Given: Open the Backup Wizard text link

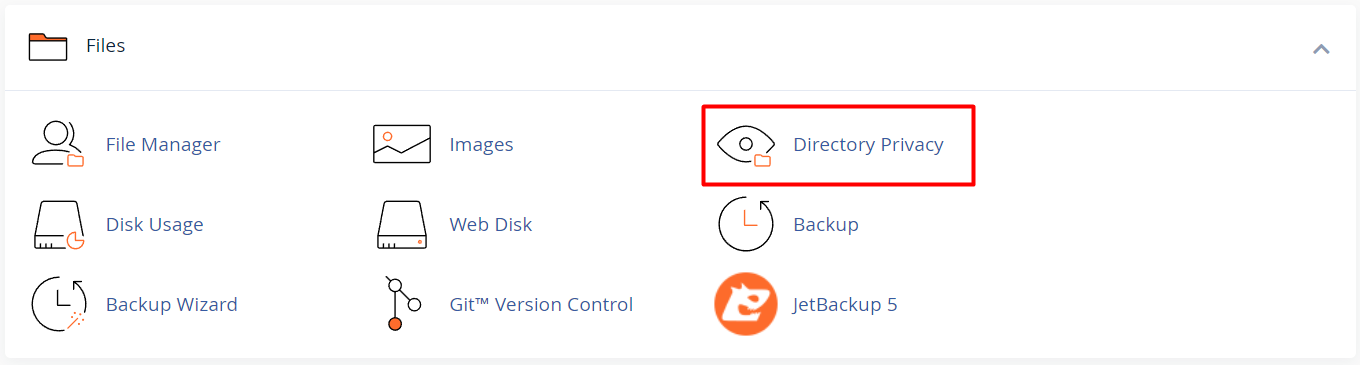Looking at the screenshot, I should (172, 304).
